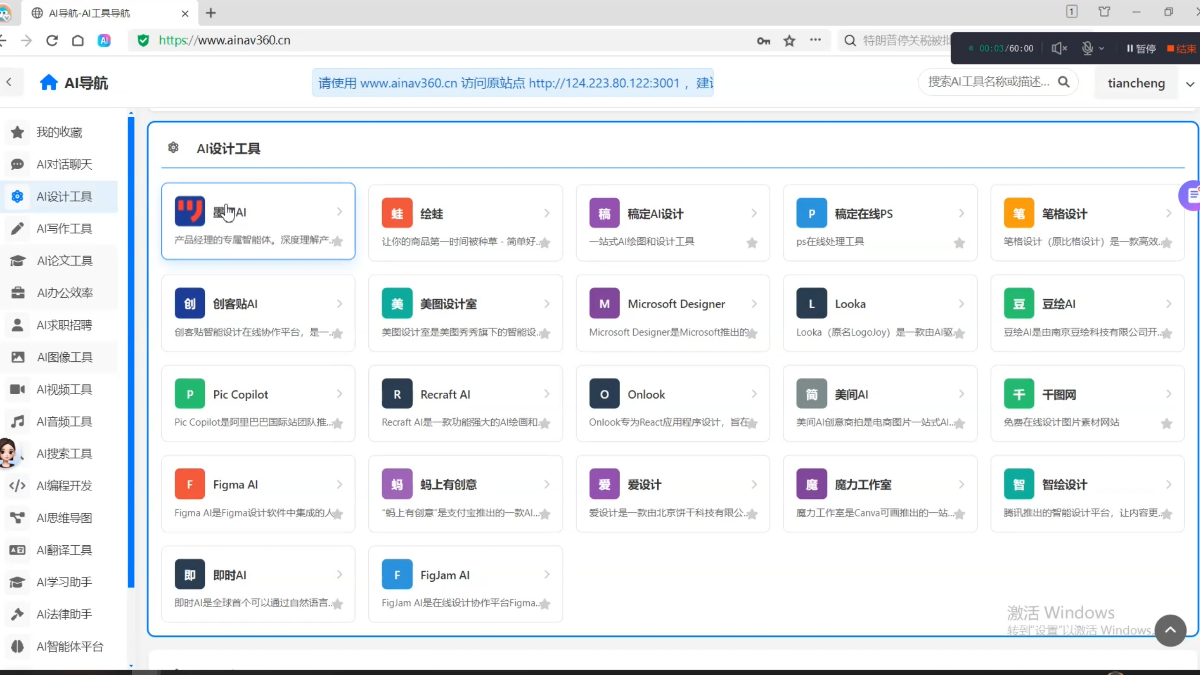Open the 智绘设计 tool card
The height and width of the screenshot is (675, 1200).
pos(1087,493)
